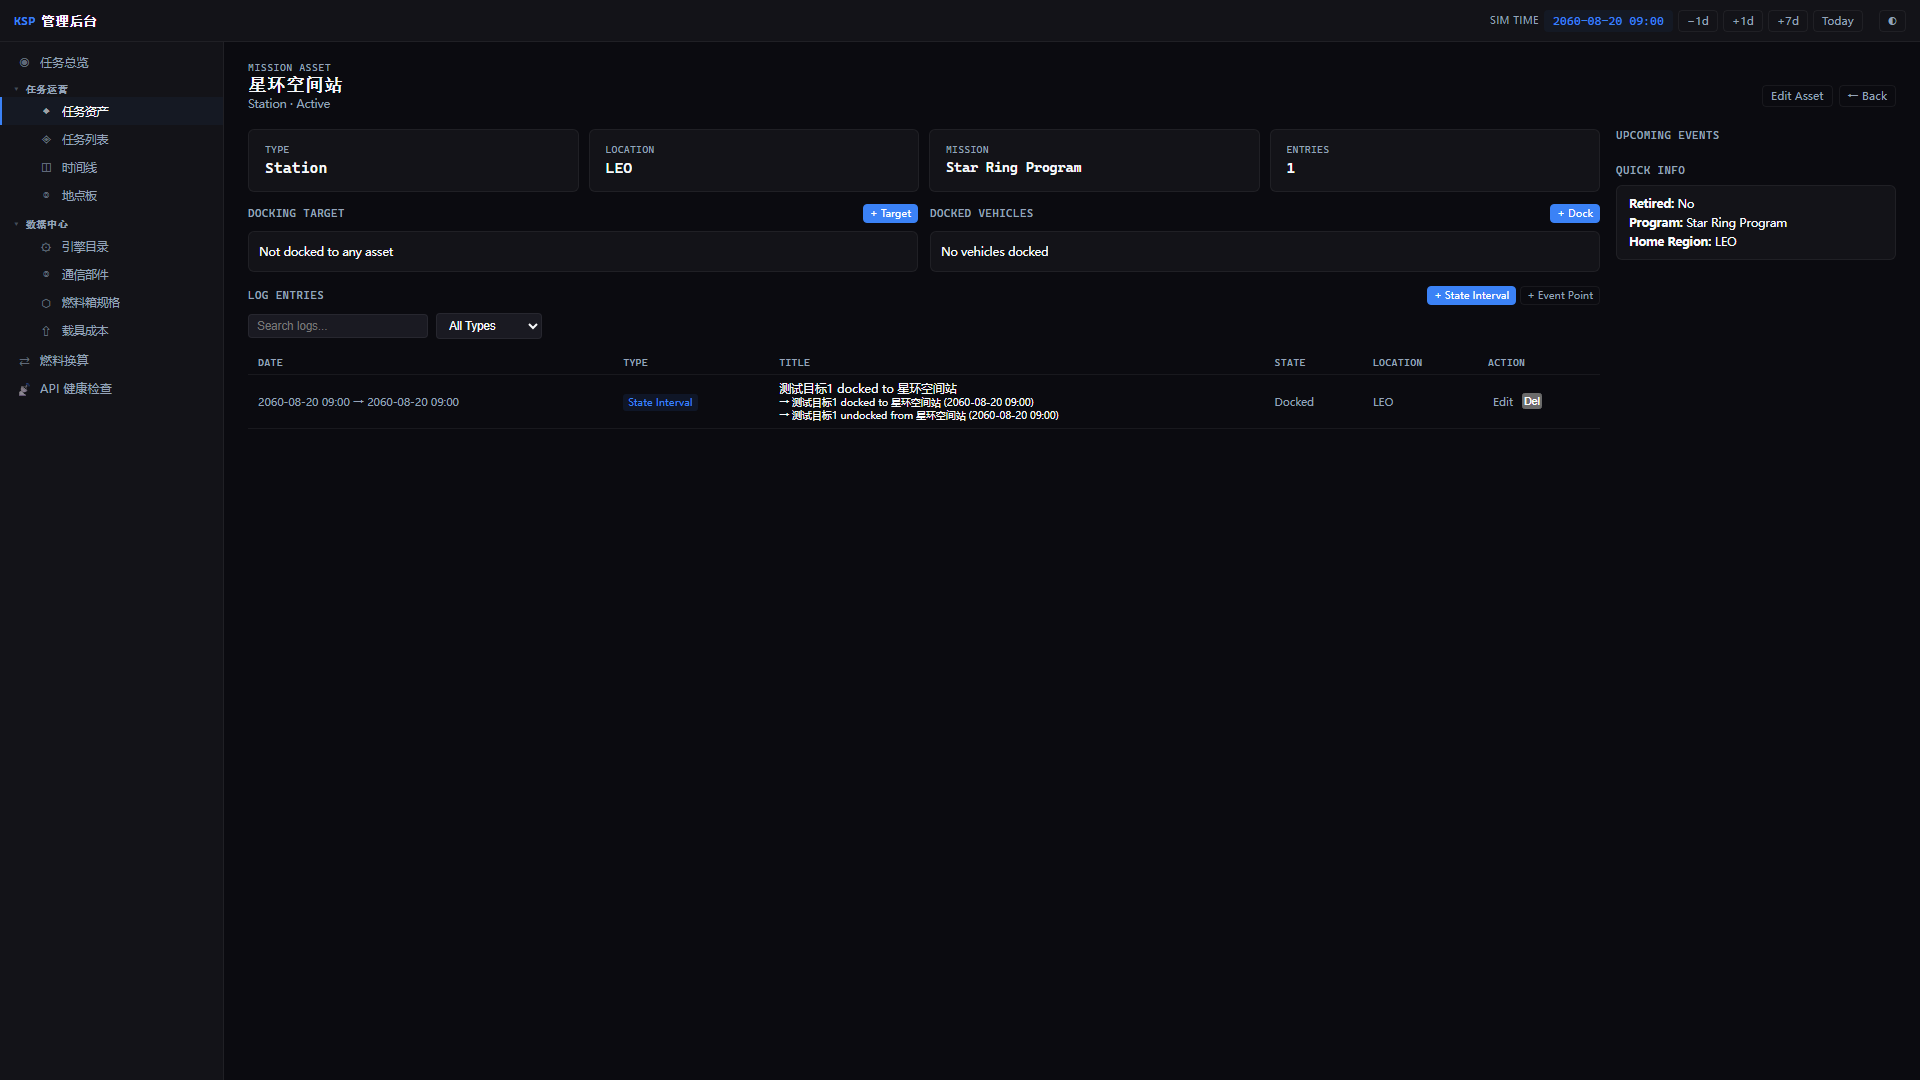Click the 星环空间站 asset heading
1920x1080 pixels.
295,85
